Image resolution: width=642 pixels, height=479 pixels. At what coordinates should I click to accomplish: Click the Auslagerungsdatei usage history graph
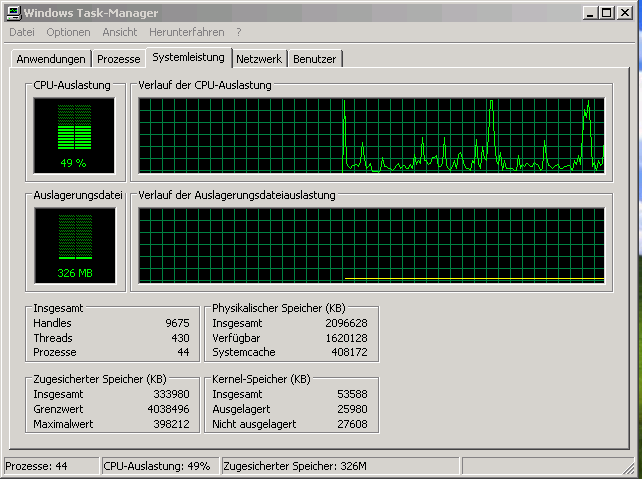(371, 245)
